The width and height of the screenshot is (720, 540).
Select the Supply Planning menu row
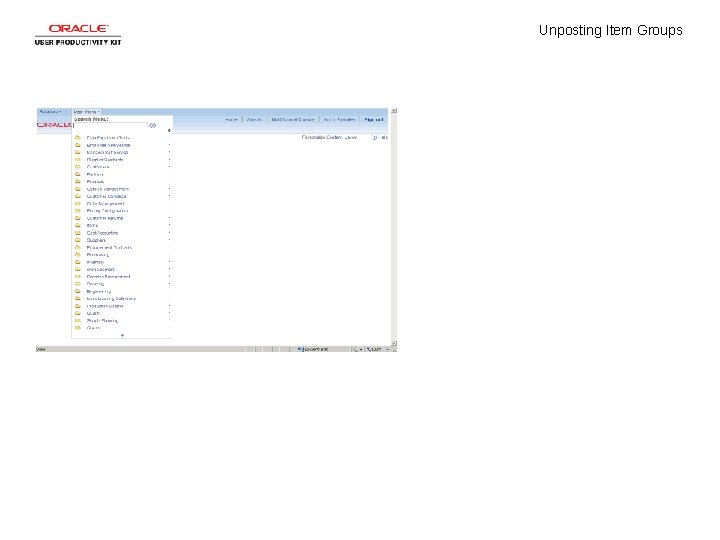(122, 321)
